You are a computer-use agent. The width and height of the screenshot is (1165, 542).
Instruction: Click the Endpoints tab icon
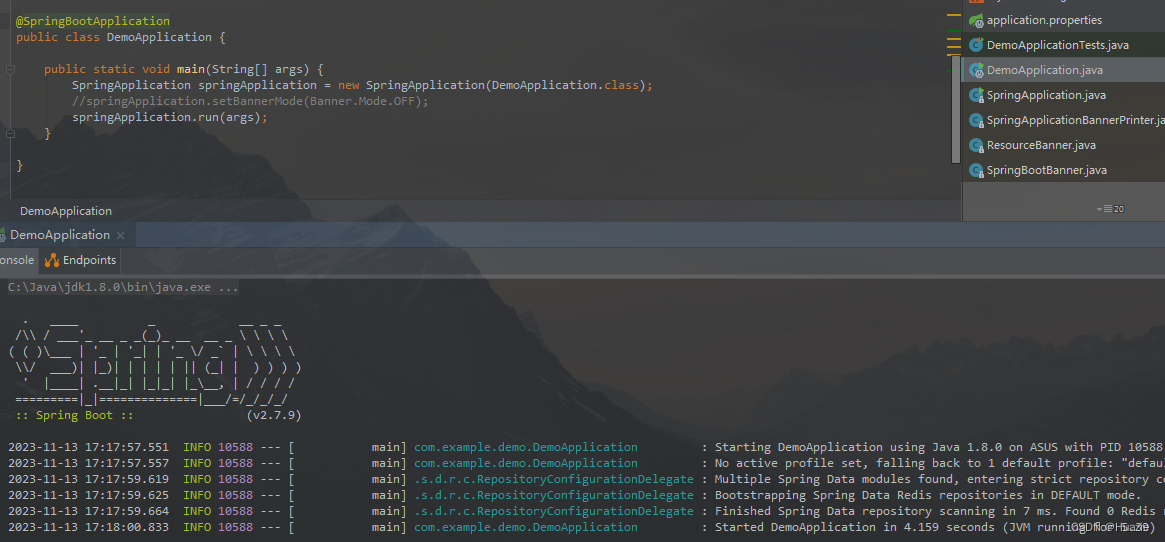tap(51, 260)
